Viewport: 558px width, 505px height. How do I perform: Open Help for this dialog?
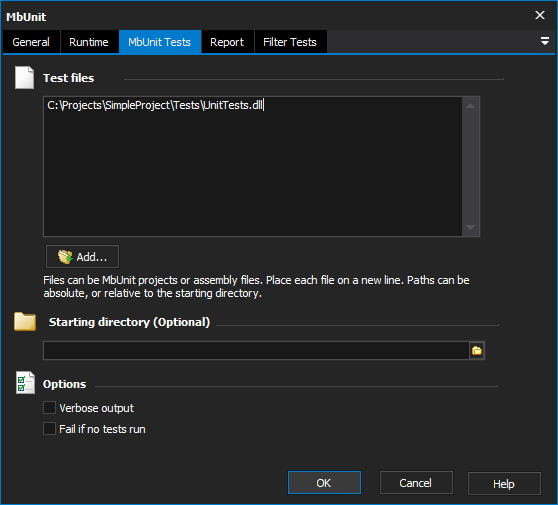[x=504, y=484]
